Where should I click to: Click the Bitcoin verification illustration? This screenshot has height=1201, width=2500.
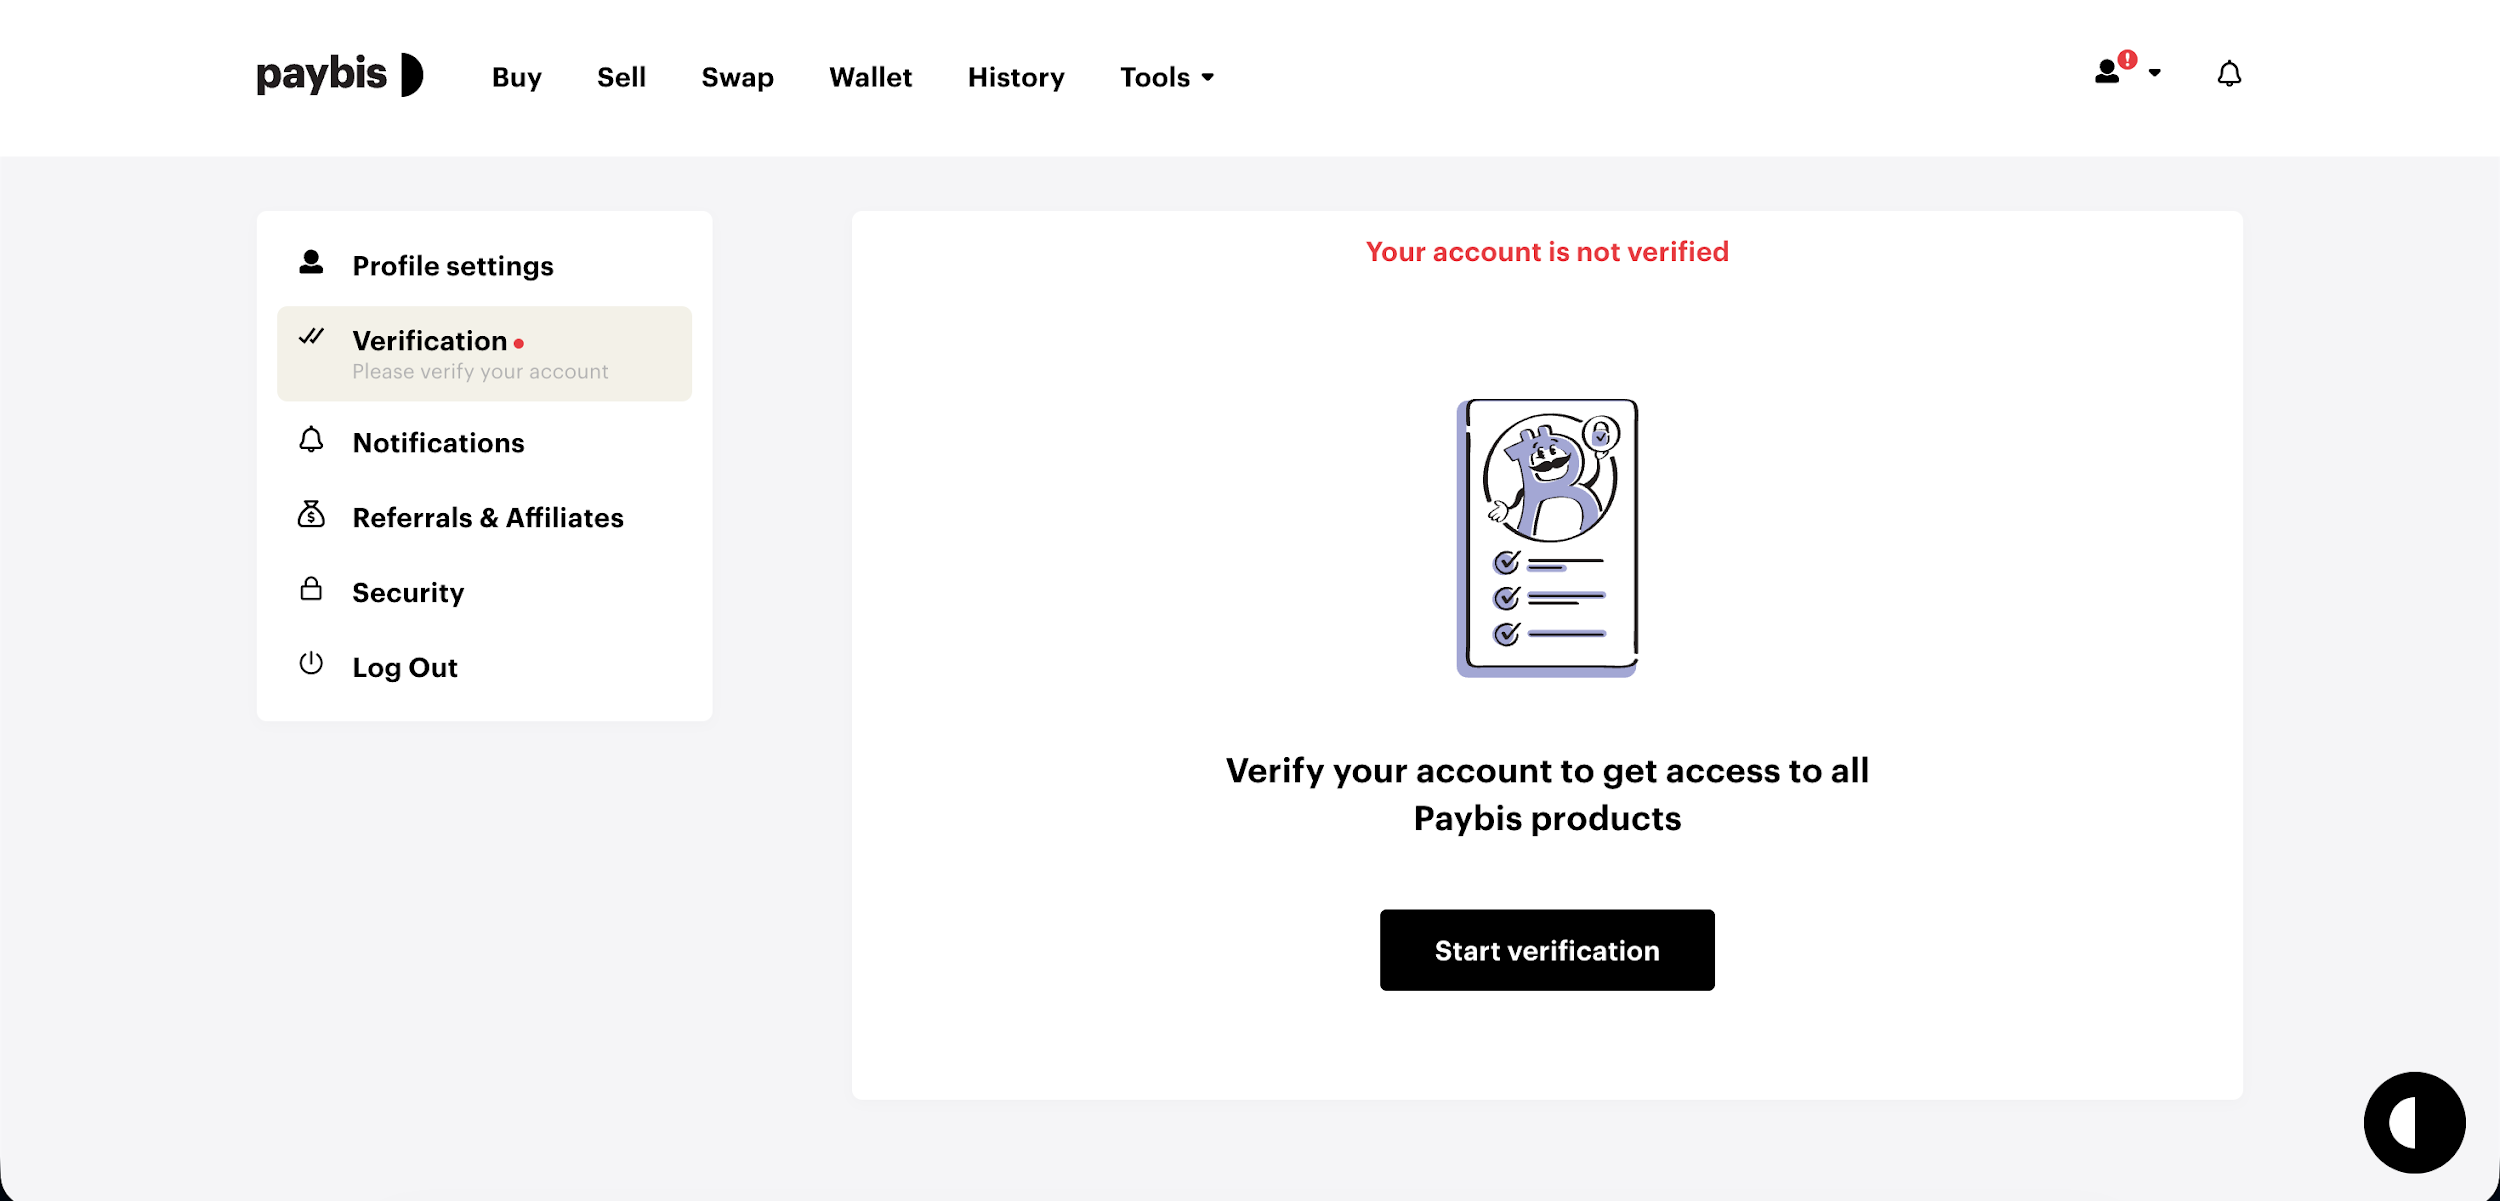(x=1547, y=538)
